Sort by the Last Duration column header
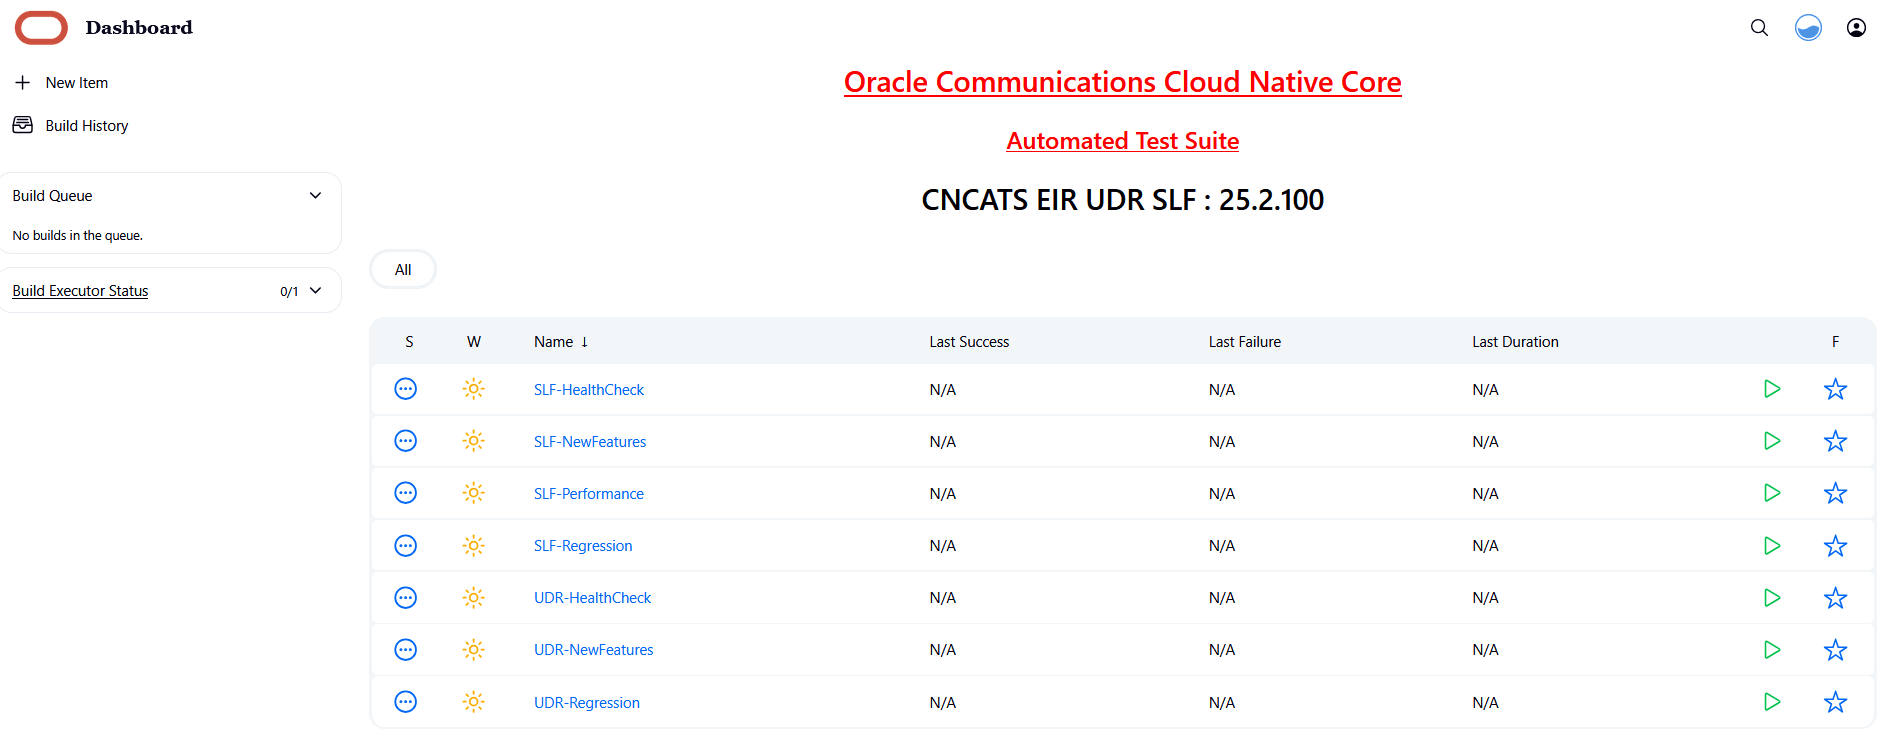Screen dimensions: 1893x745 pos(1515,342)
